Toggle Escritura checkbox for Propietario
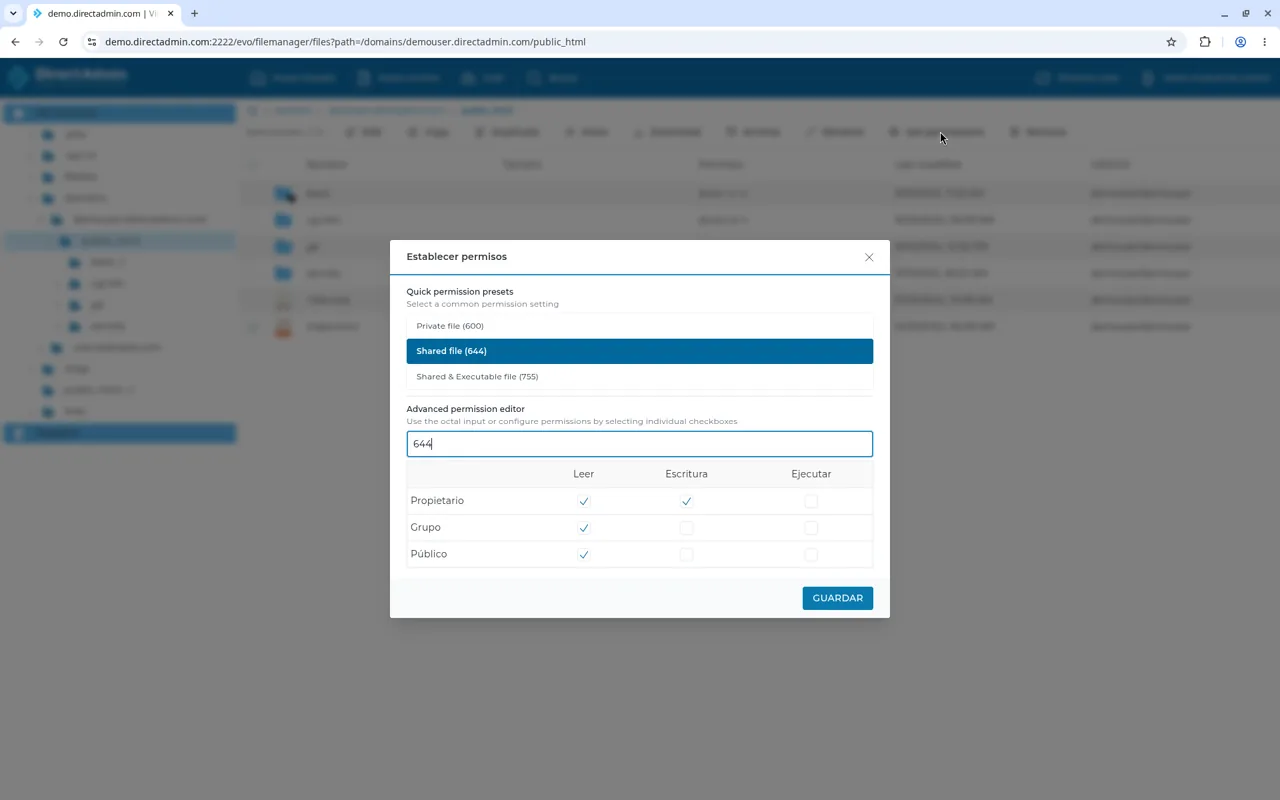Image resolution: width=1280 pixels, height=800 pixels. pyautogui.click(x=686, y=501)
